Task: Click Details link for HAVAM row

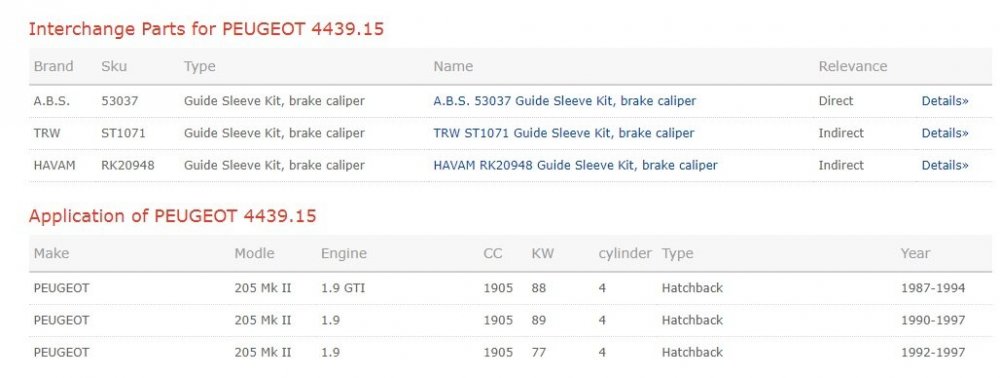Action: coord(945,165)
